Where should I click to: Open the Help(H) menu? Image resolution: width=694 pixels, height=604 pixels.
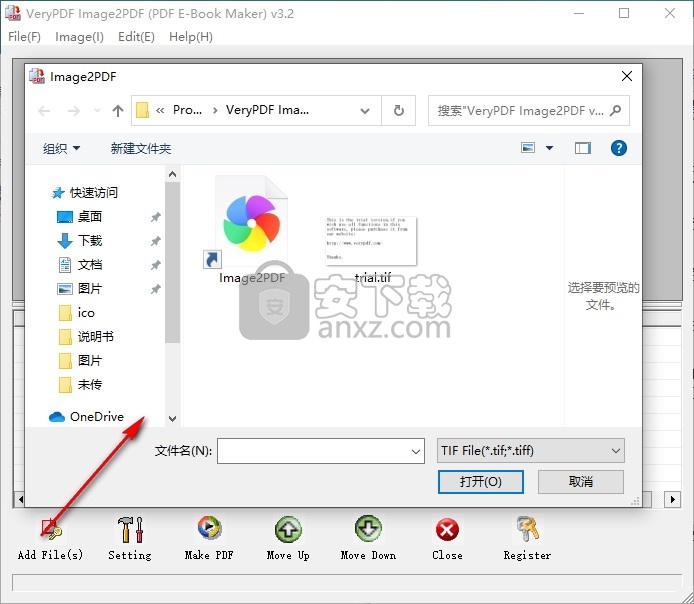(191, 37)
